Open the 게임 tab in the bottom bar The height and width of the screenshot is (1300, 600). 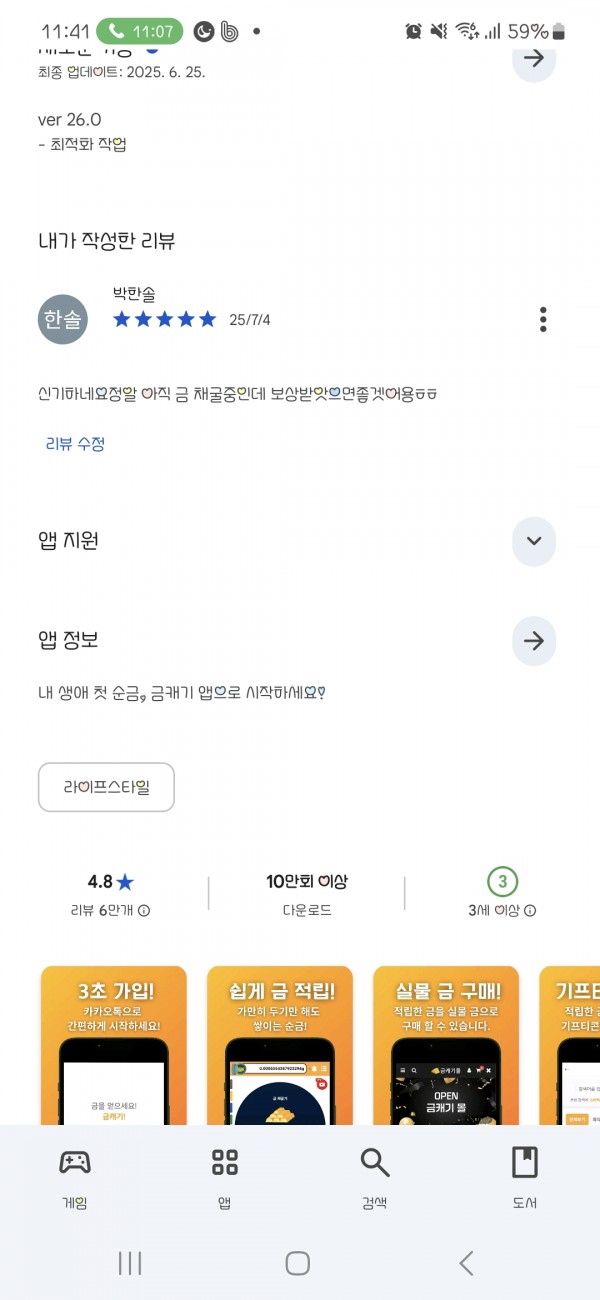(75, 1174)
